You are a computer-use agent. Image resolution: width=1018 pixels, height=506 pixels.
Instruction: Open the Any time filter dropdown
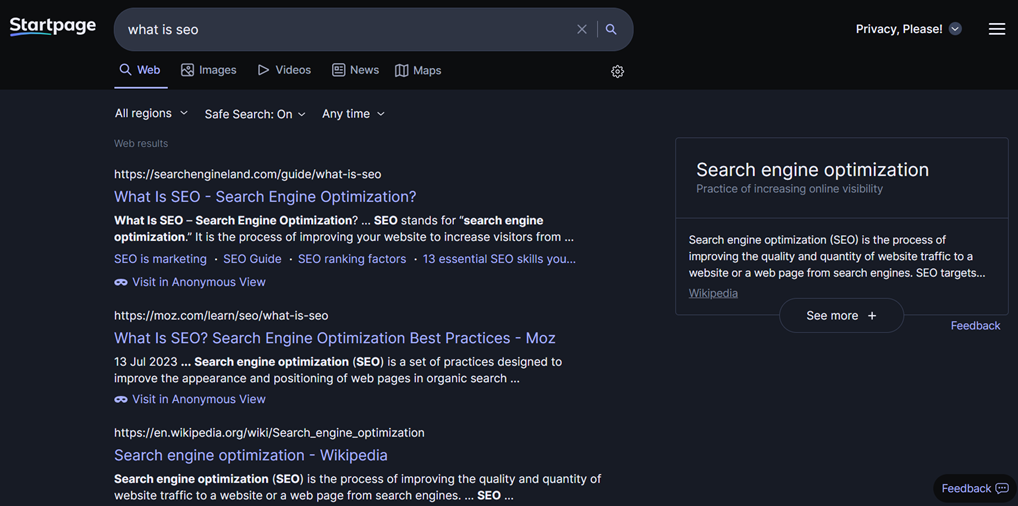click(x=353, y=114)
